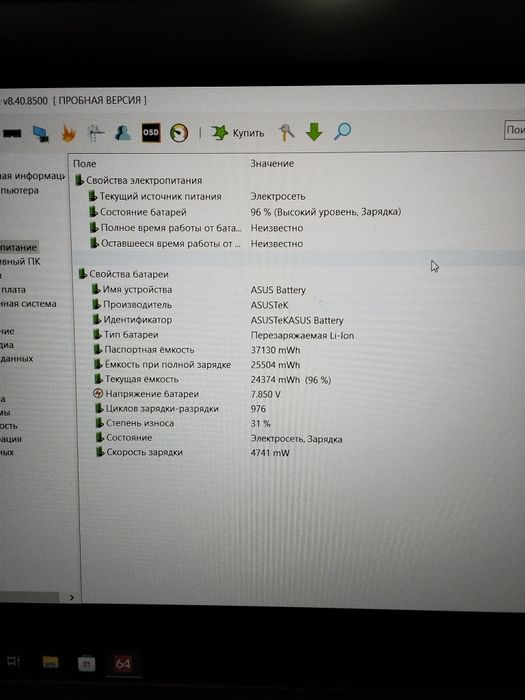Click the 25504 mWh value

coord(275,365)
